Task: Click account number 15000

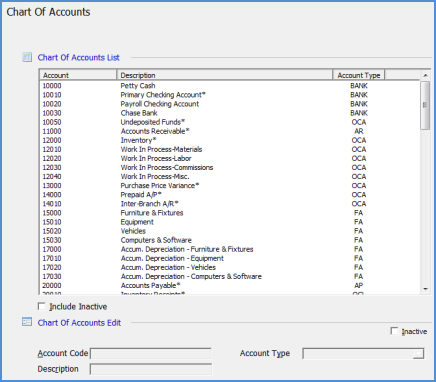Action: (52, 213)
